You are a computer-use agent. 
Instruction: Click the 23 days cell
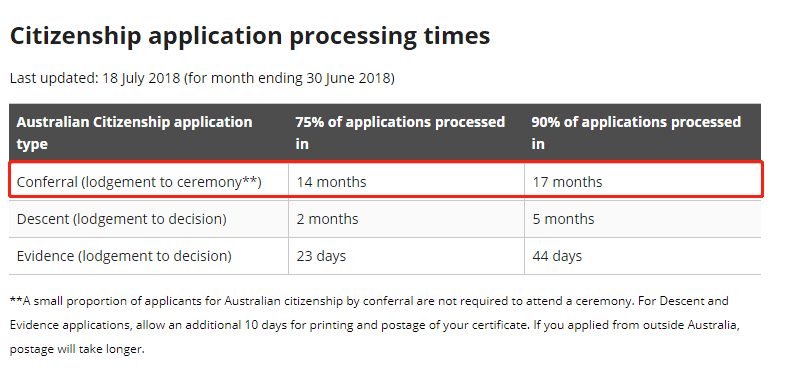(406, 256)
